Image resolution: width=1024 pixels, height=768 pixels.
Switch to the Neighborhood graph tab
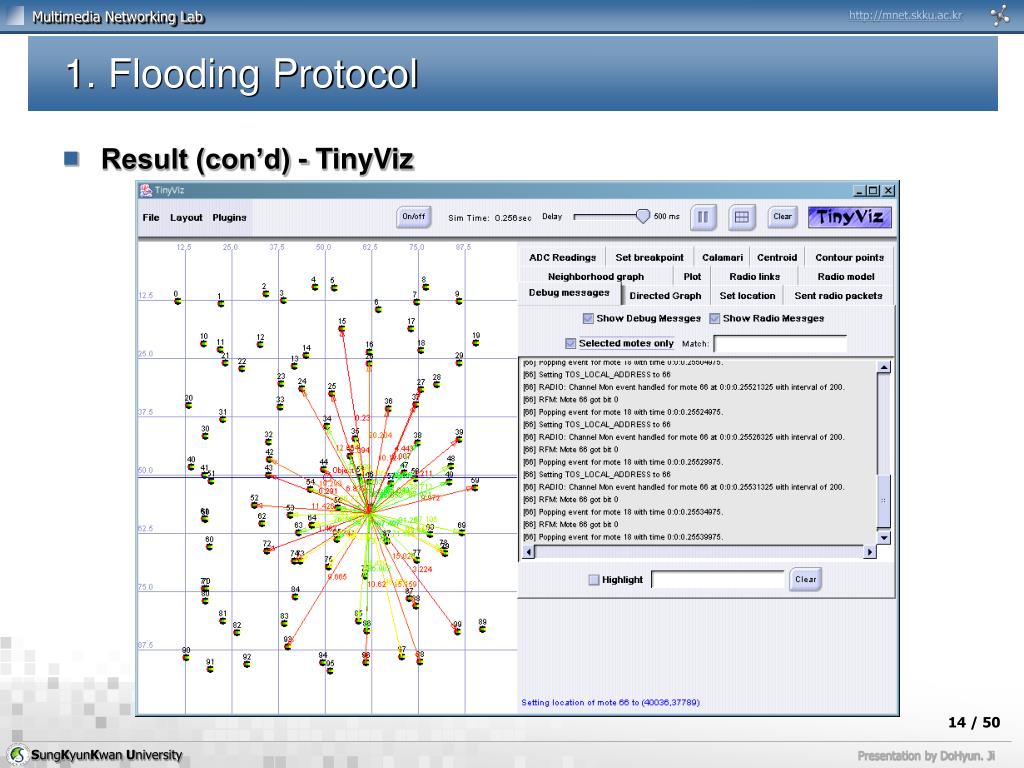596,276
